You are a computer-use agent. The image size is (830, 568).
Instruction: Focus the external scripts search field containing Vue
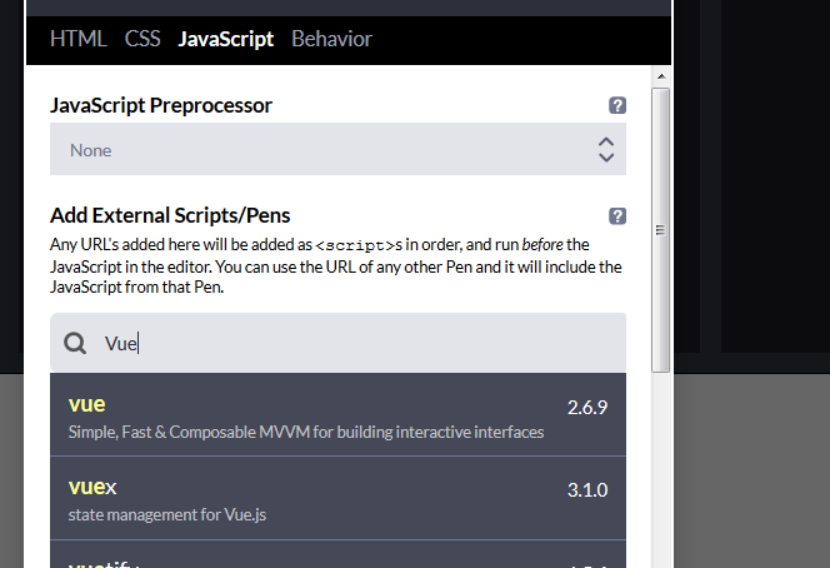tap(338, 342)
